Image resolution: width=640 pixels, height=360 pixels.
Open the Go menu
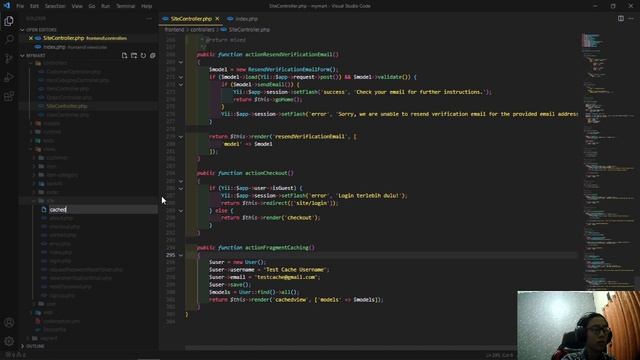tap(92, 6)
